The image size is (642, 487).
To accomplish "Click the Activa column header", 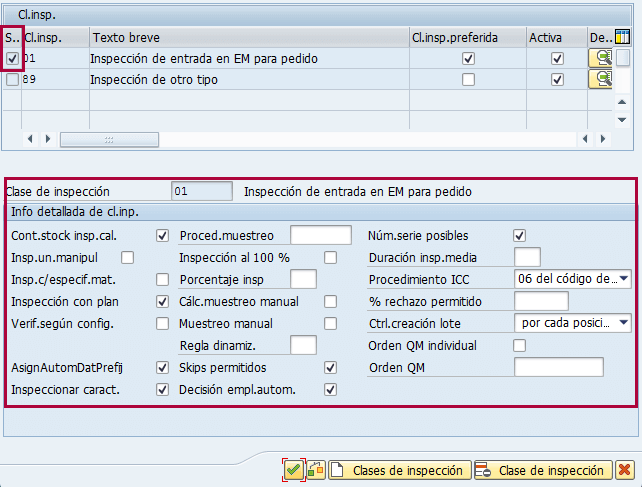I will (x=557, y=38).
